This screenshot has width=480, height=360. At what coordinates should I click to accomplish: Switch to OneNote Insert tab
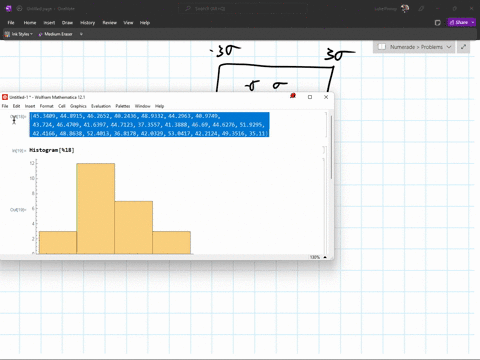tap(49, 23)
